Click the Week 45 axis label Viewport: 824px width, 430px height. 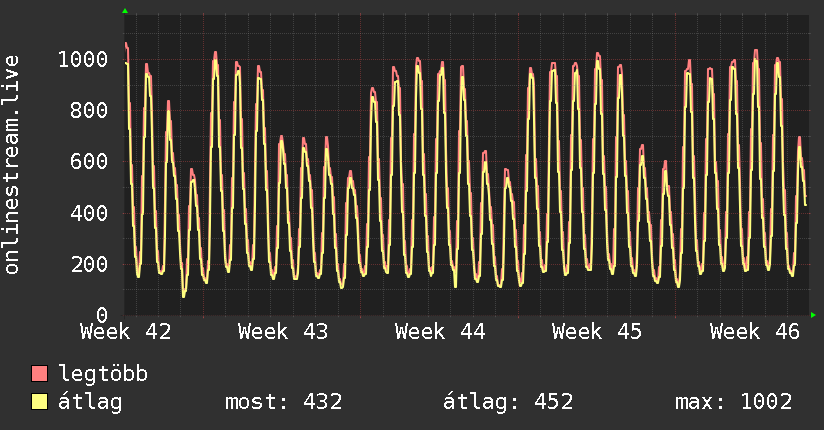click(597, 332)
